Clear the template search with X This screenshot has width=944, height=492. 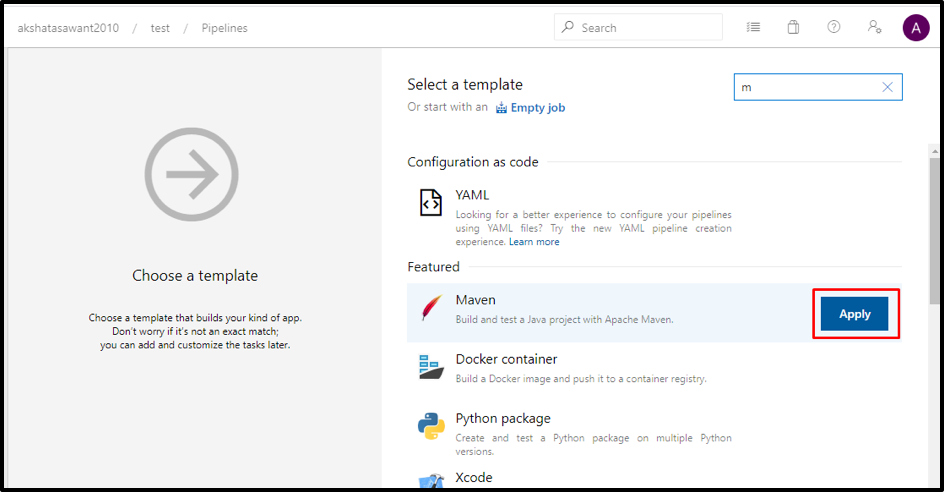coord(887,87)
